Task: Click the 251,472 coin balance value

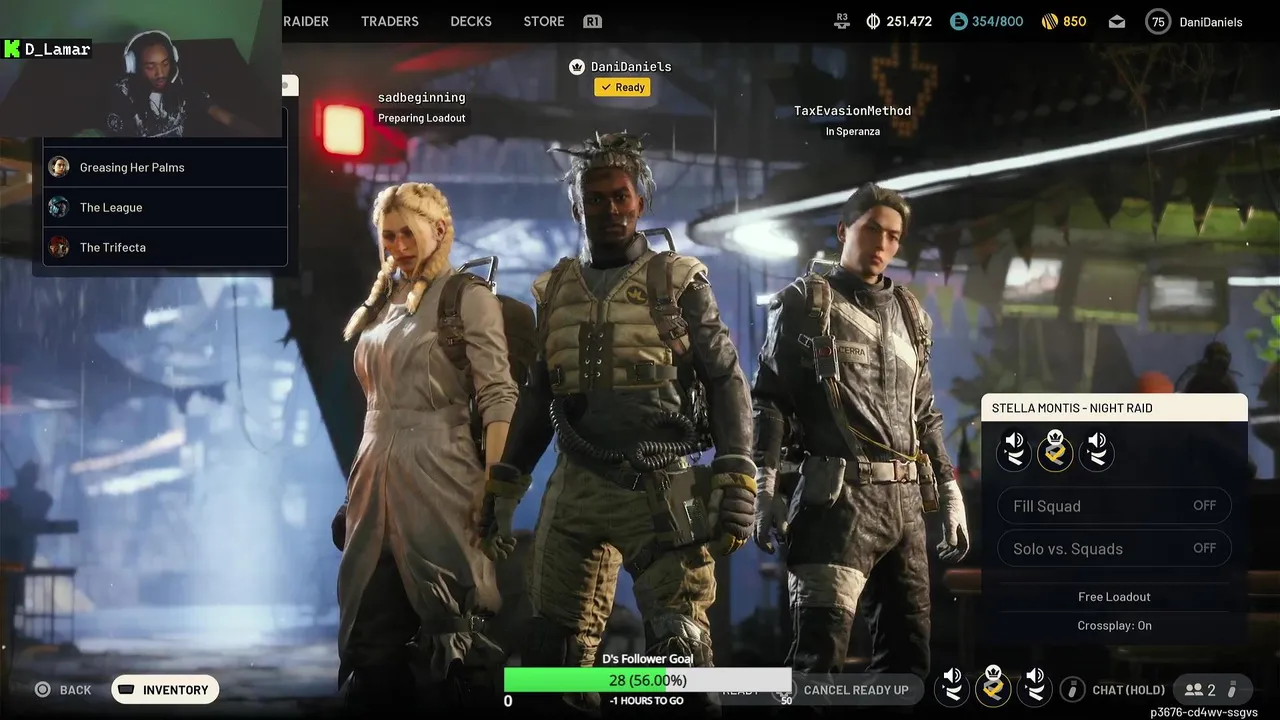Action: [x=909, y=21]
